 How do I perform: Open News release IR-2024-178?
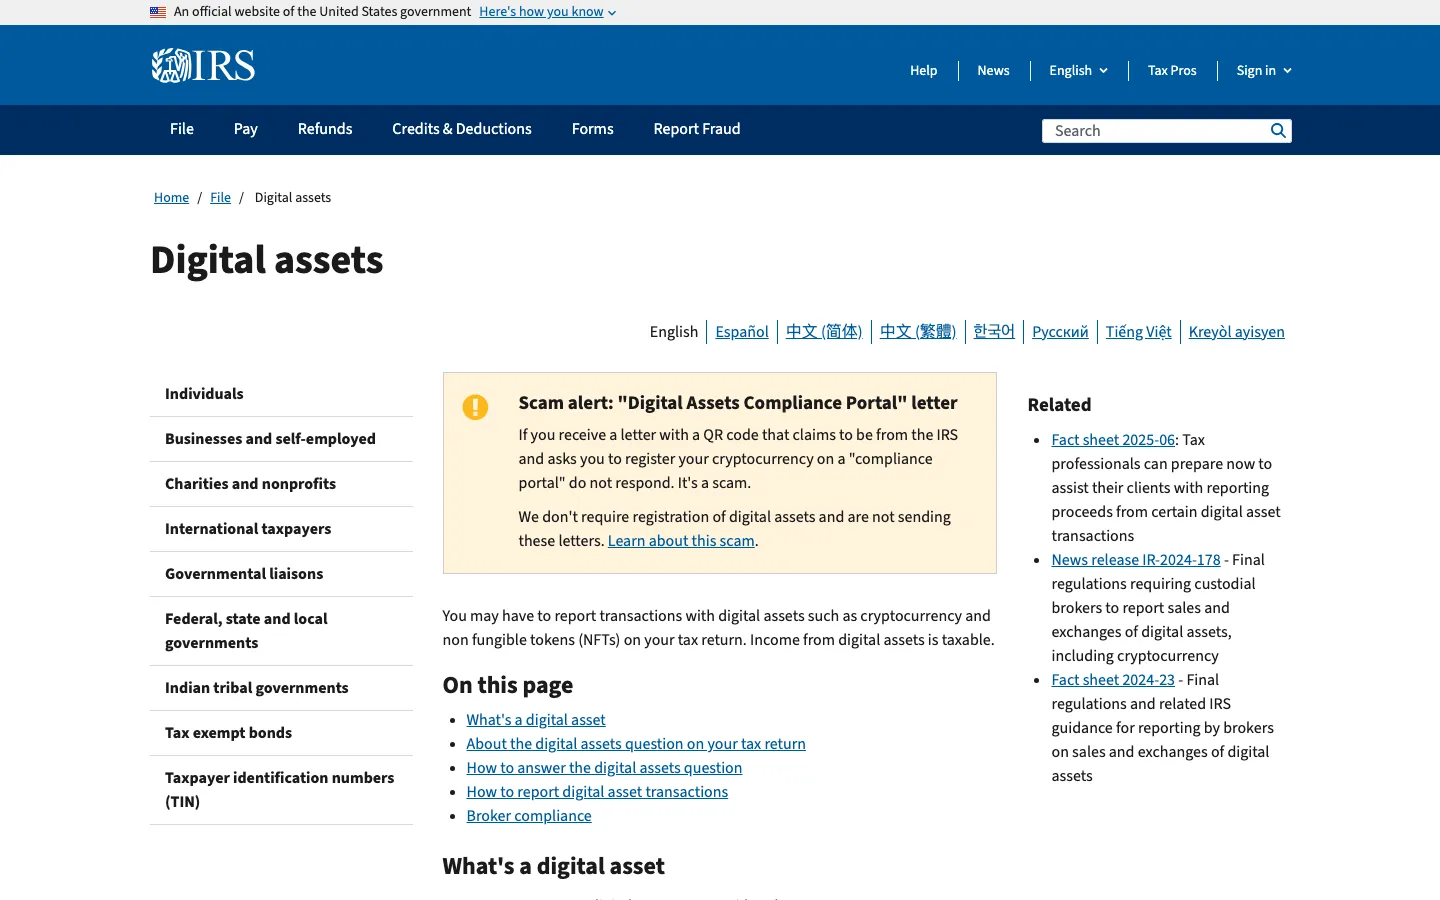(x=1136, y=560)
